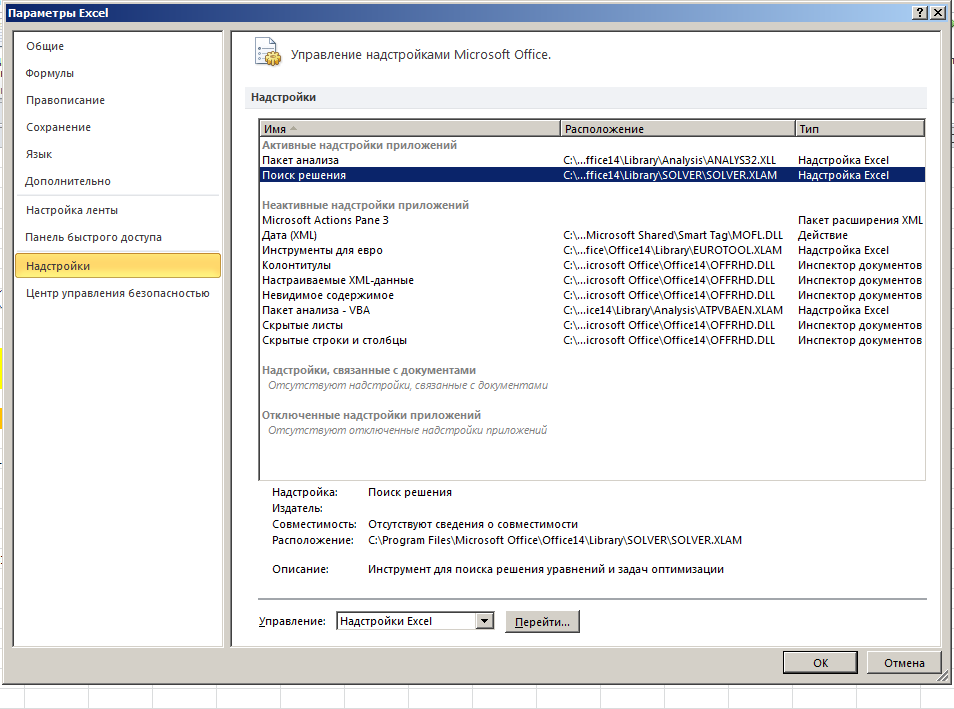Click Отсутствуют сведения о совместимости text
Image resolution: width=954 pixels, height=709 pixels.
[x=473, y=524]
